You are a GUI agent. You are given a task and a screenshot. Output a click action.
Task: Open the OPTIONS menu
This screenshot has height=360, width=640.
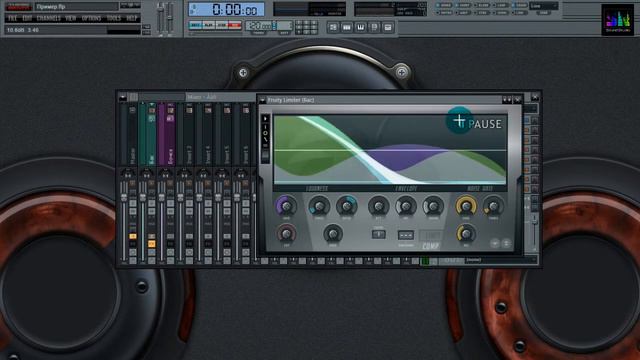click(91, 18)
